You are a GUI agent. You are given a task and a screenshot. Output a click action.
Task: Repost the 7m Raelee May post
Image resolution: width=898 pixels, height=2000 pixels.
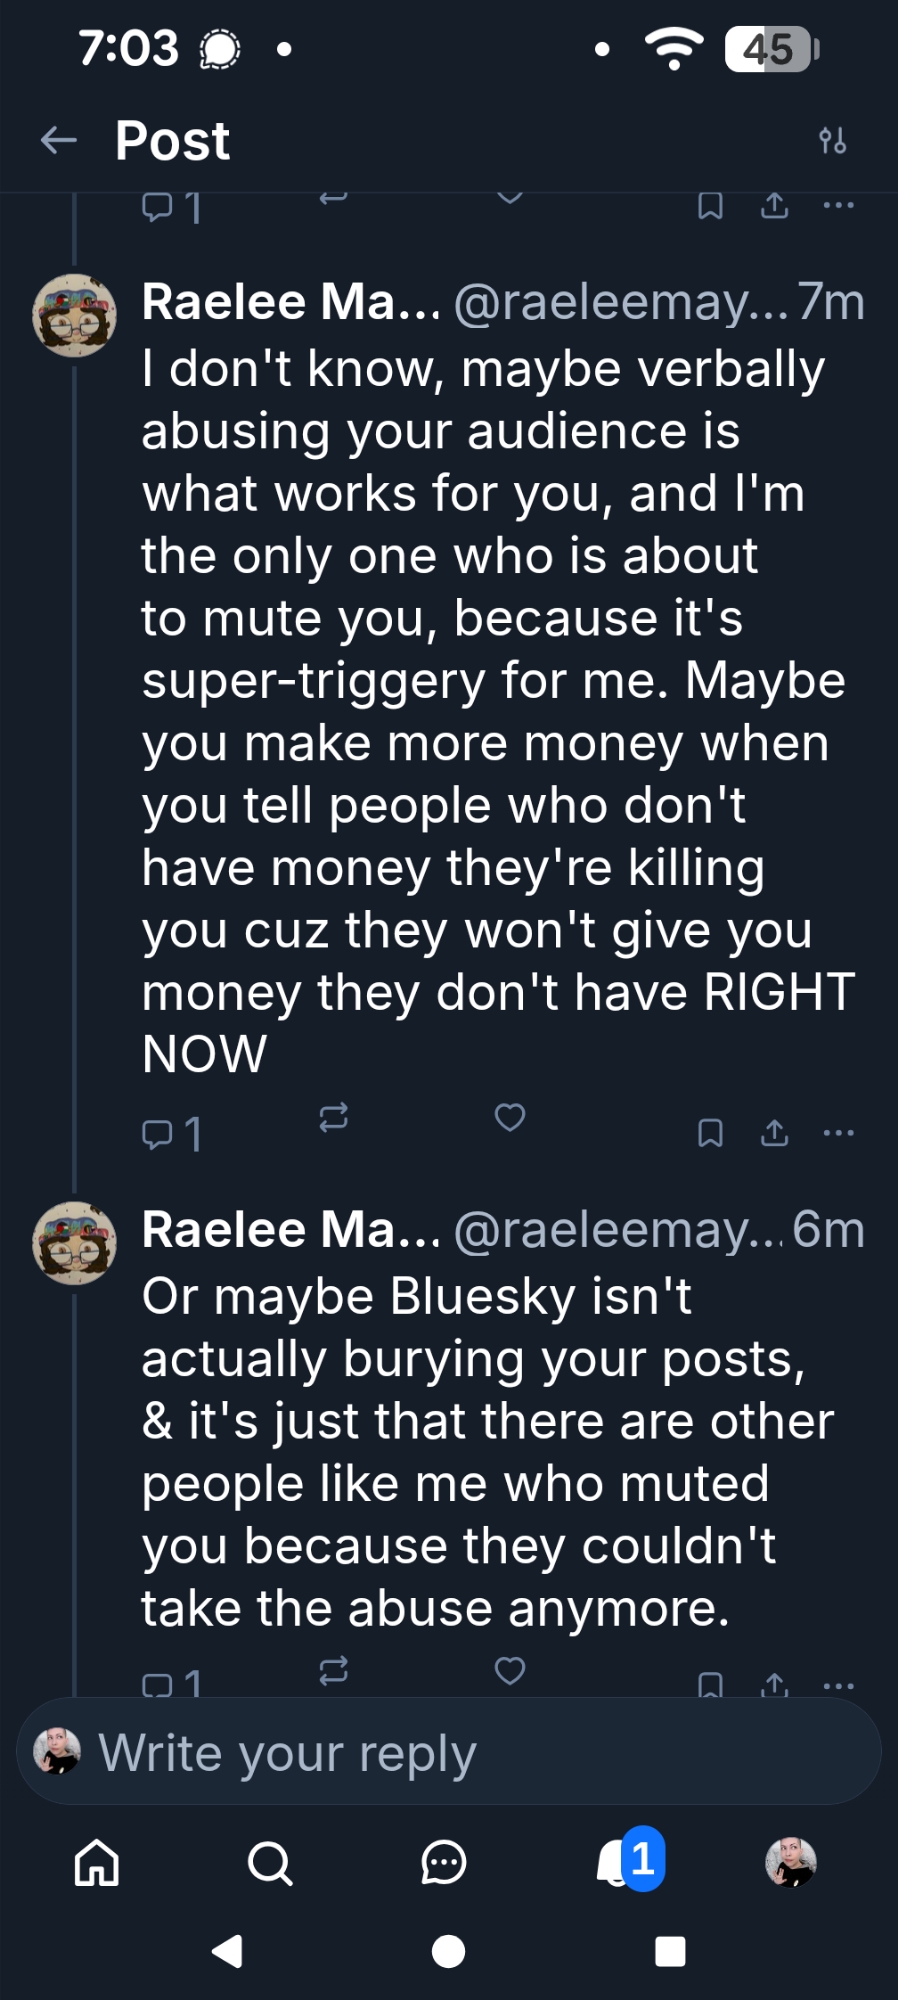point(333,1117)
